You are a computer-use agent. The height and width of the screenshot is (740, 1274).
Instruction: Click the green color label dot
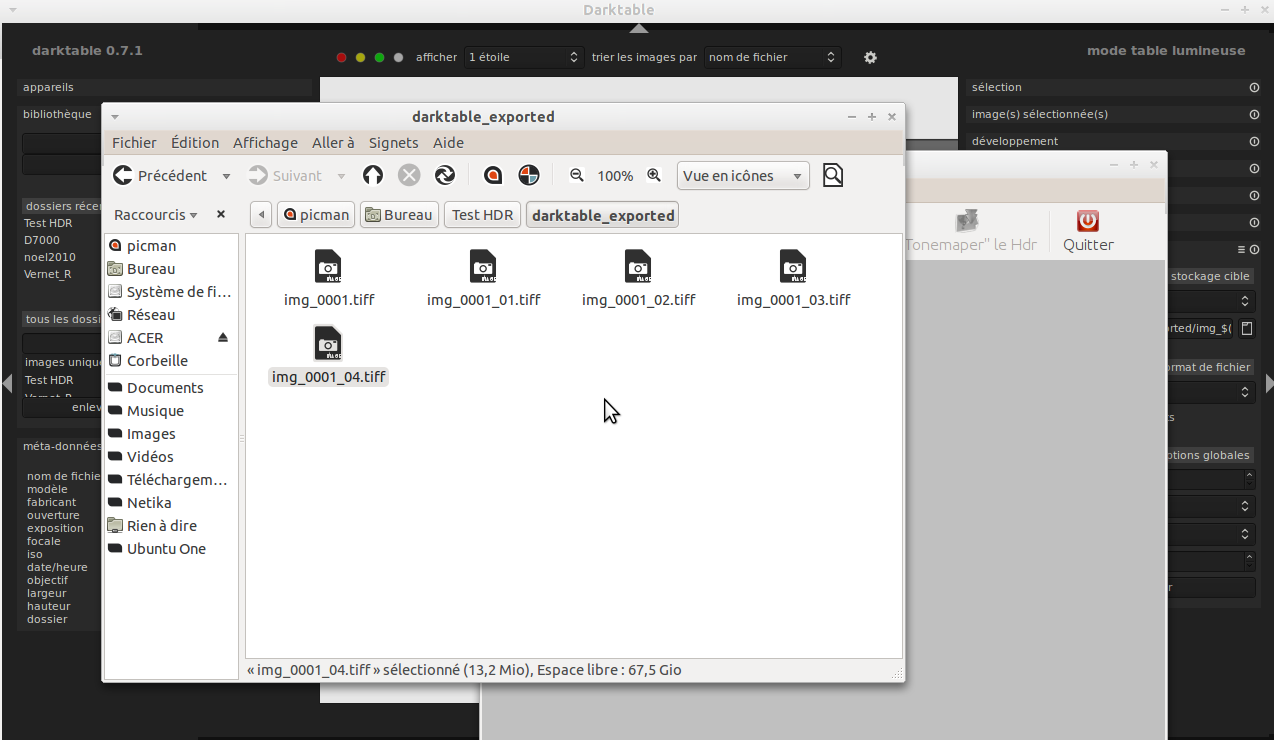pyautogui.click(x=380, y=57)
